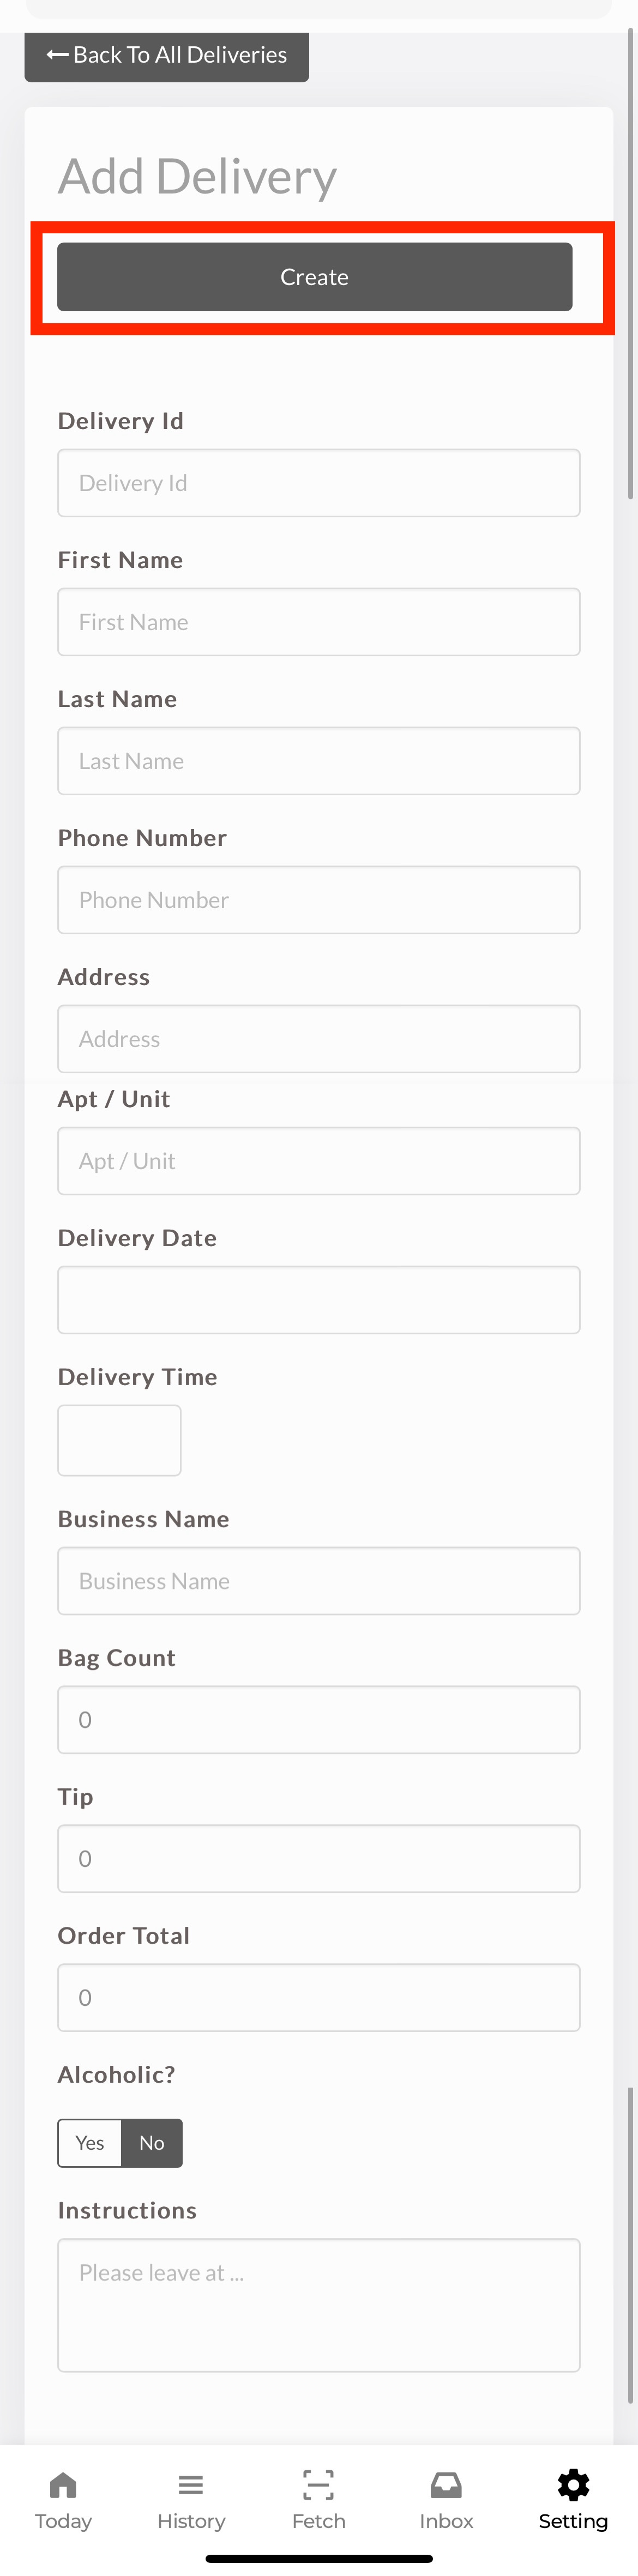638x2576 pixels.
Task: Open the Setting gear icon
Action: click(x=573, y=2484)
